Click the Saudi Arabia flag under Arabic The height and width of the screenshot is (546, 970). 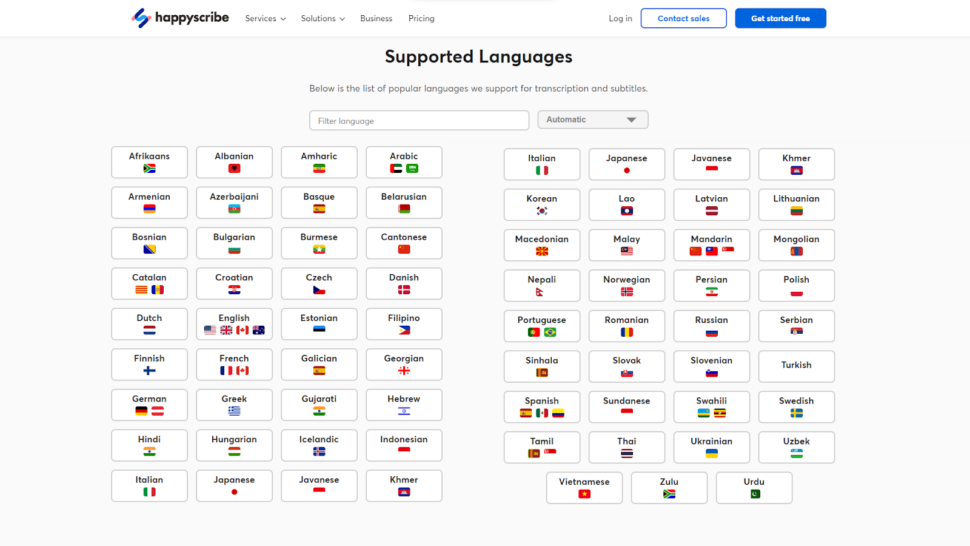(x=412, y=168)
